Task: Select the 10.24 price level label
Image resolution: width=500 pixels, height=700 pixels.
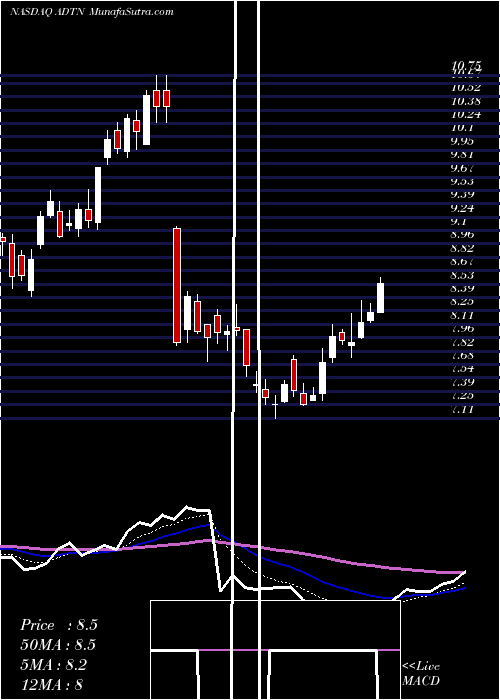Action: pyautogui.click(x=466, y=114)
